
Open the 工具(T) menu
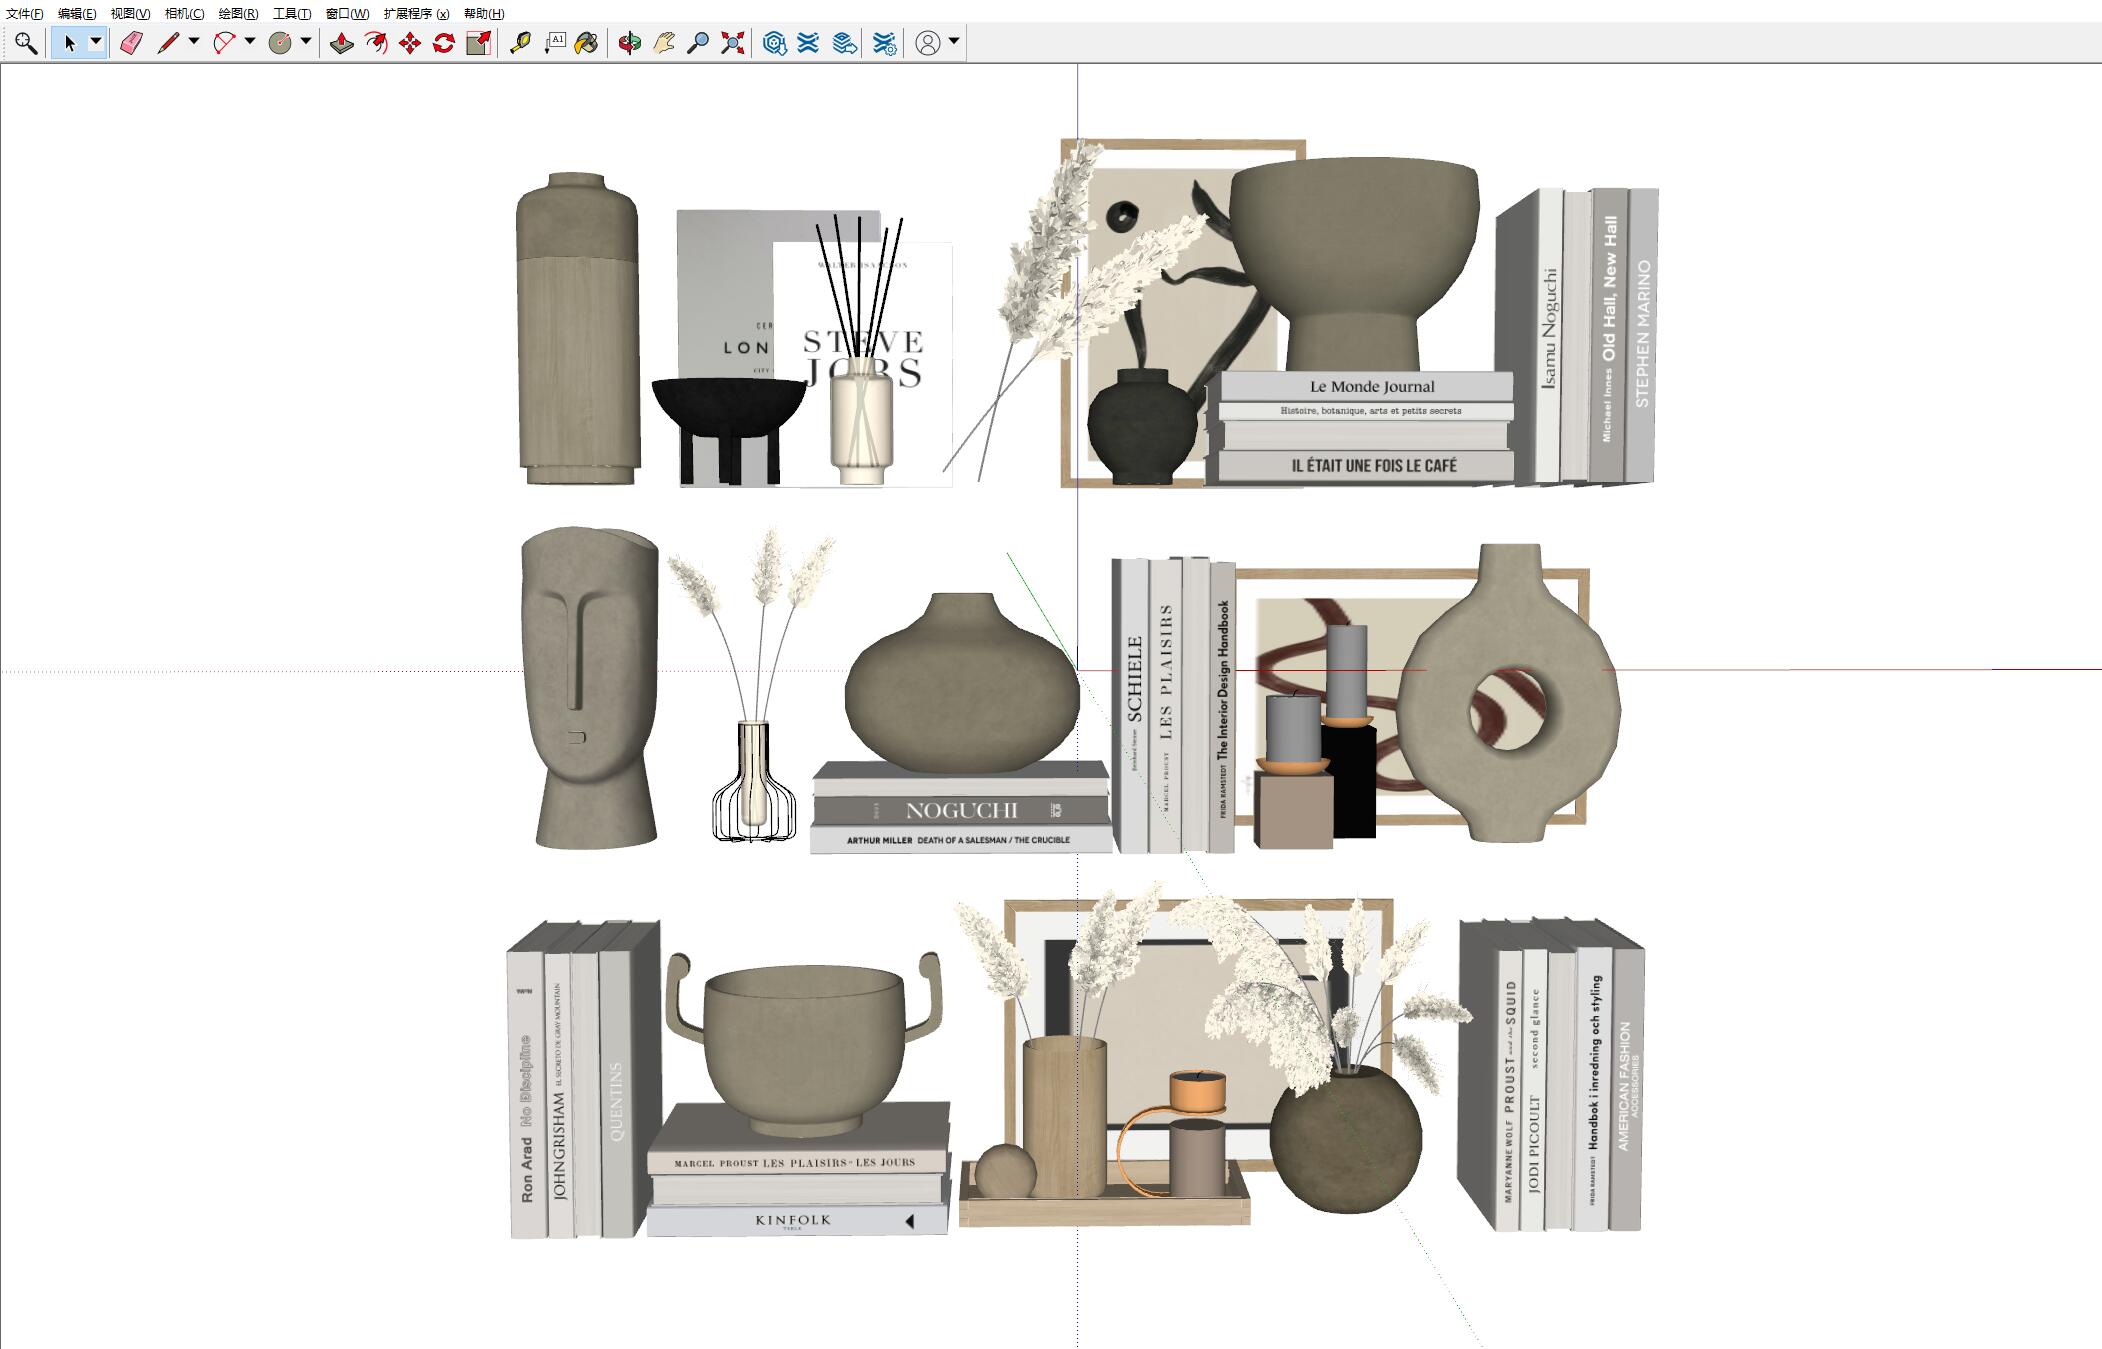(292, 14)
